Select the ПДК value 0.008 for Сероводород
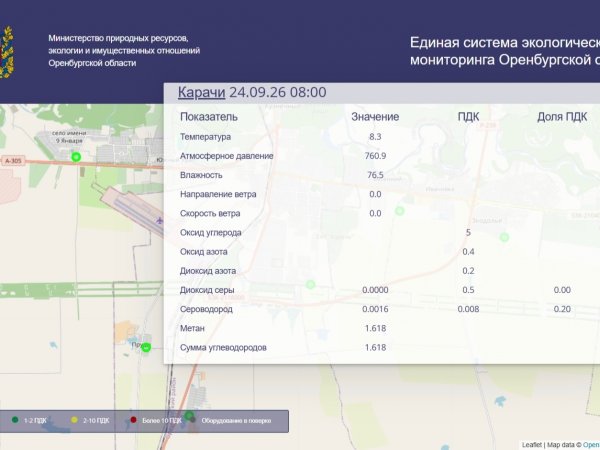Image resolution: width=600 pixels, height=450 pixels. click(x=468, y=309)
